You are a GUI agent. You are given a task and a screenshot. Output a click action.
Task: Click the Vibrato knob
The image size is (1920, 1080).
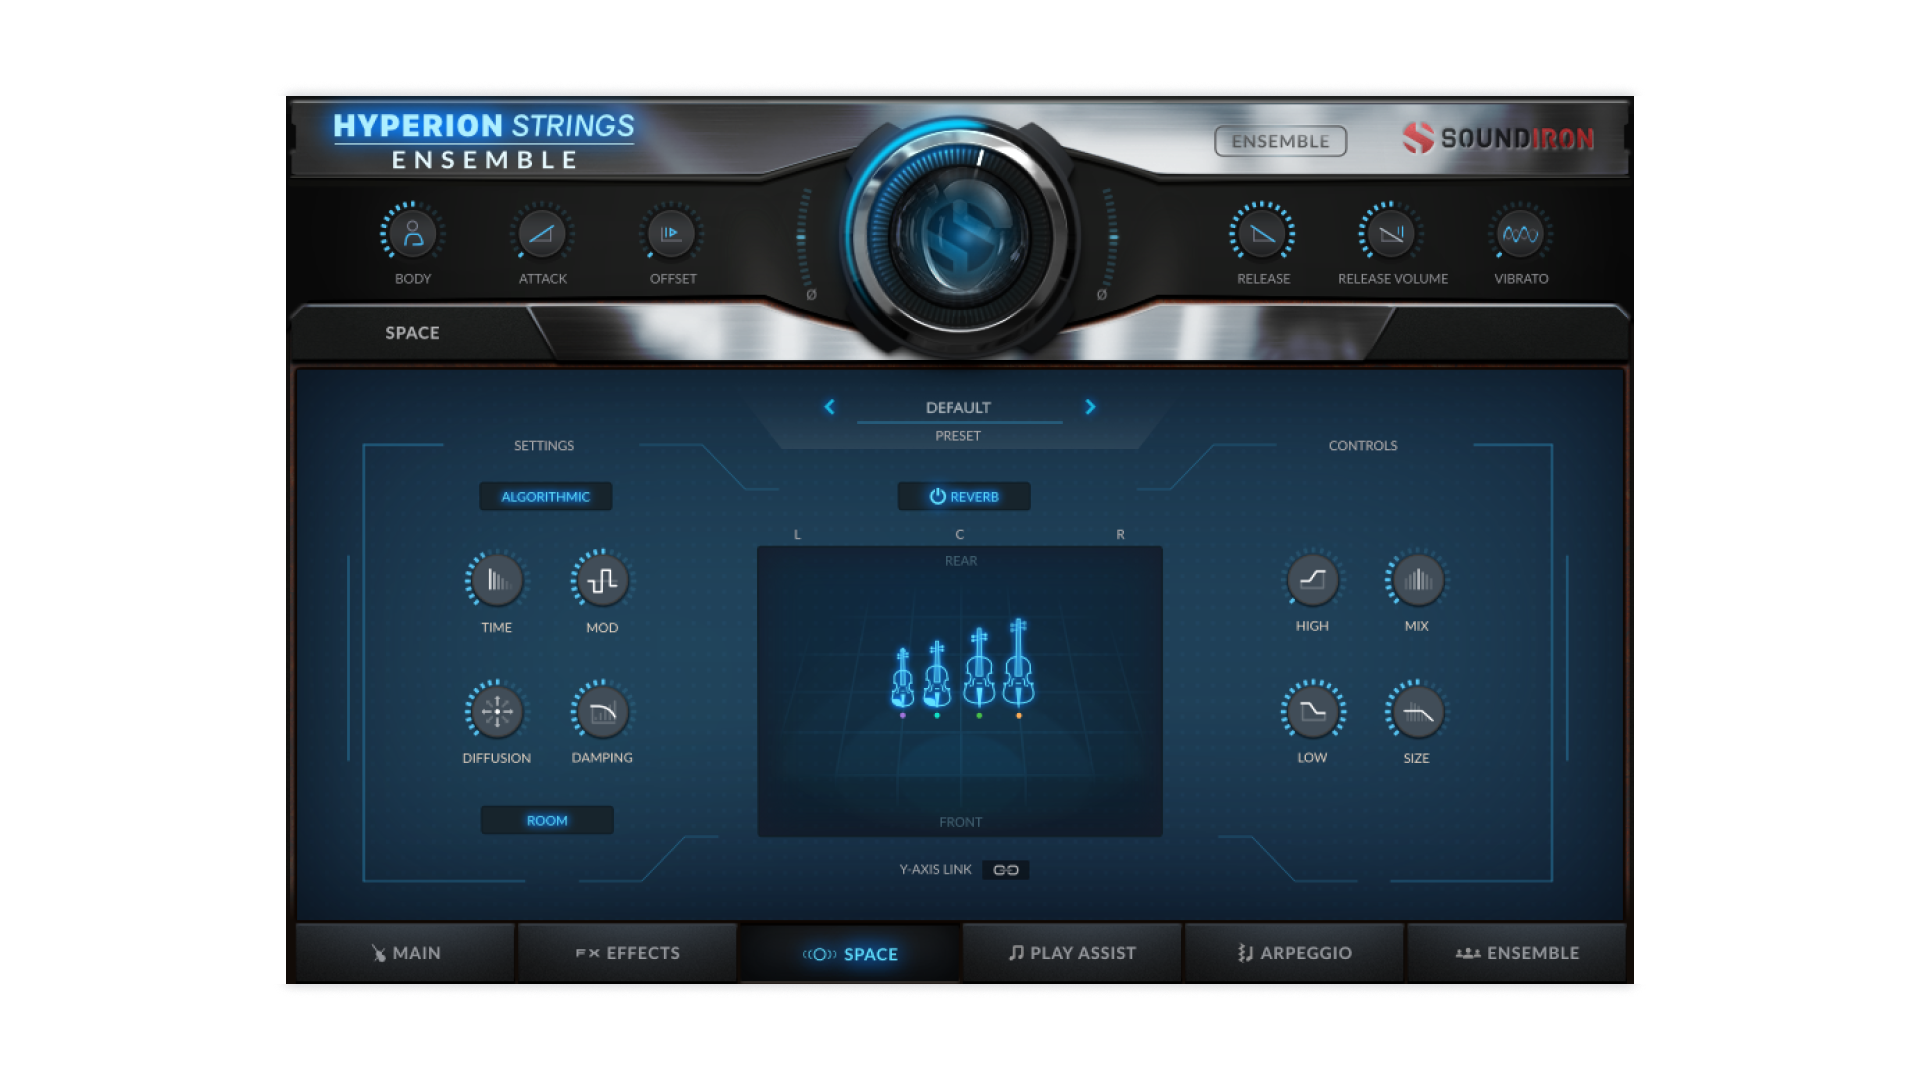[x=1521, y=234]
